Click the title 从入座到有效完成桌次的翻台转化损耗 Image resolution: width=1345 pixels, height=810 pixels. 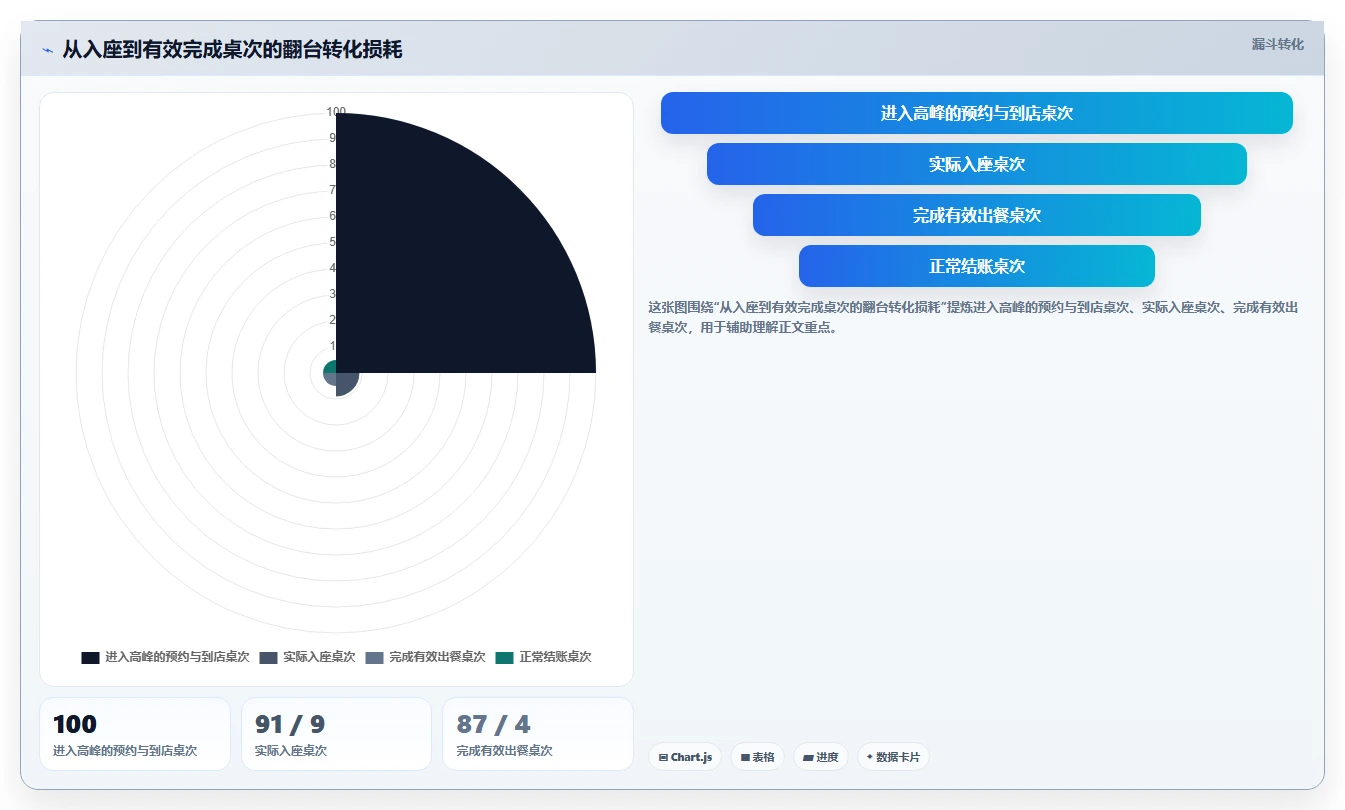[232, 49]
